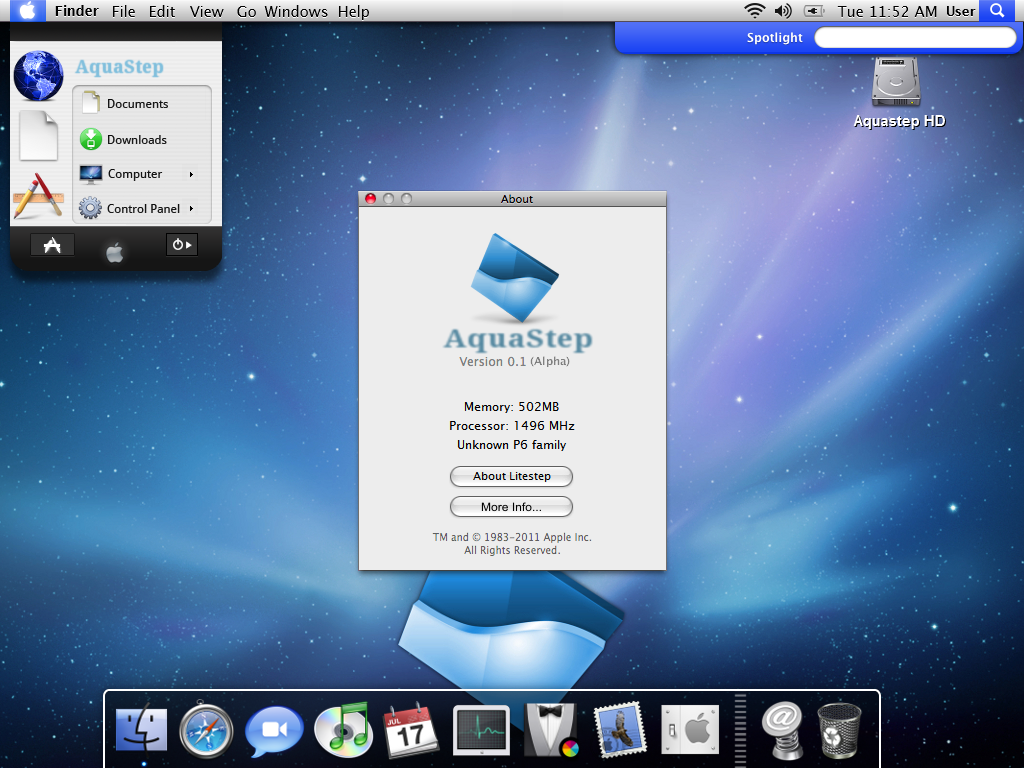Open the User account menu

point(961,11)
